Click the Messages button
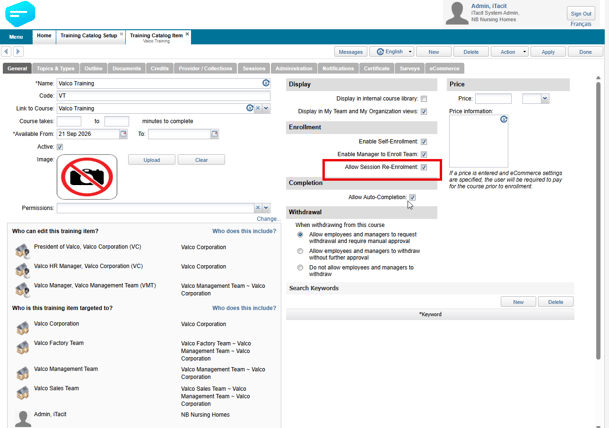This screenshot has height=428, width=609. (x=351, y=52)
